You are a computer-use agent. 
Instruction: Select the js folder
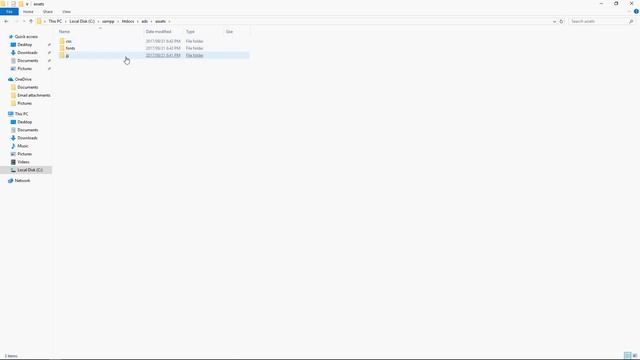[67, 55]
